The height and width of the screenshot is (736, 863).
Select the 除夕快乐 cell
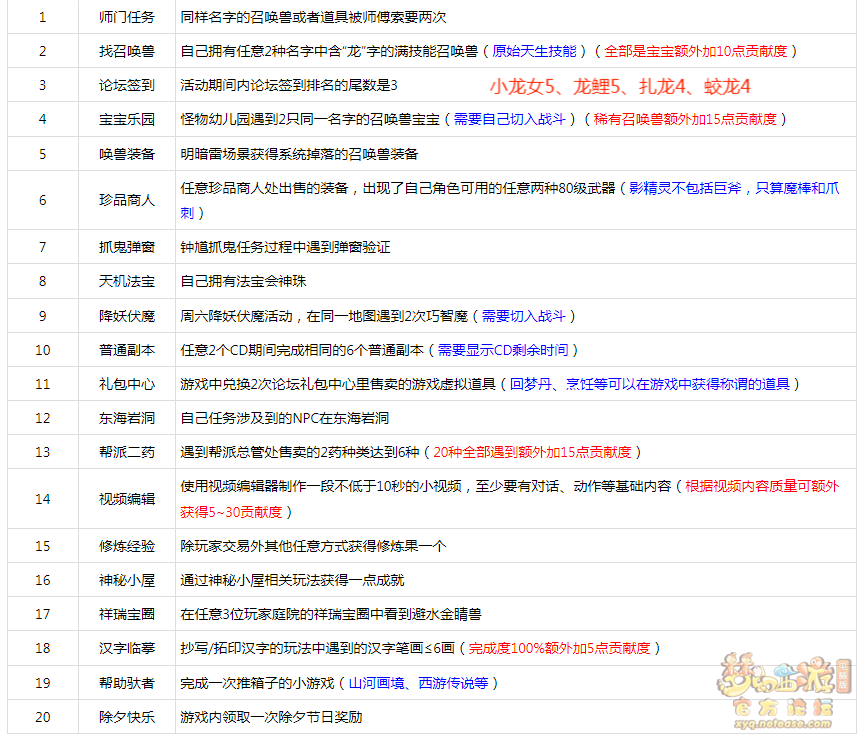coord(127,717)
